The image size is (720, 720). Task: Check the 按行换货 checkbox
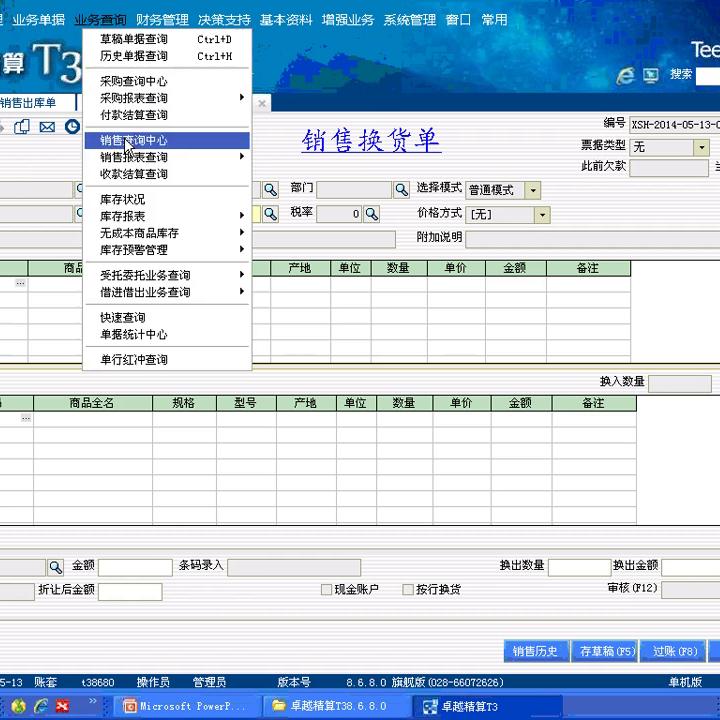(408, 589)
